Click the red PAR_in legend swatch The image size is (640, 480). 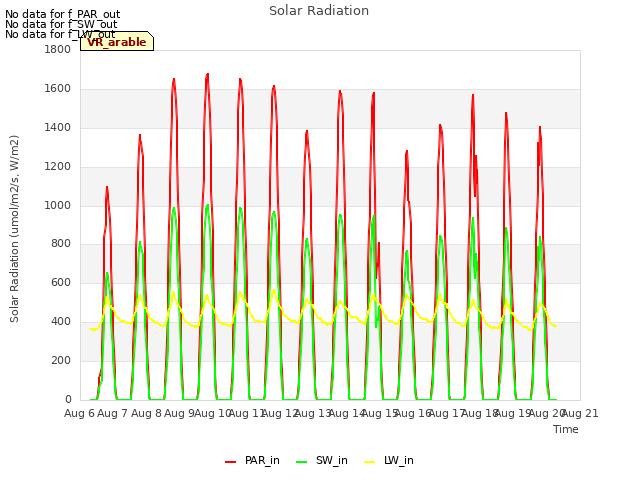coord(230,462)
